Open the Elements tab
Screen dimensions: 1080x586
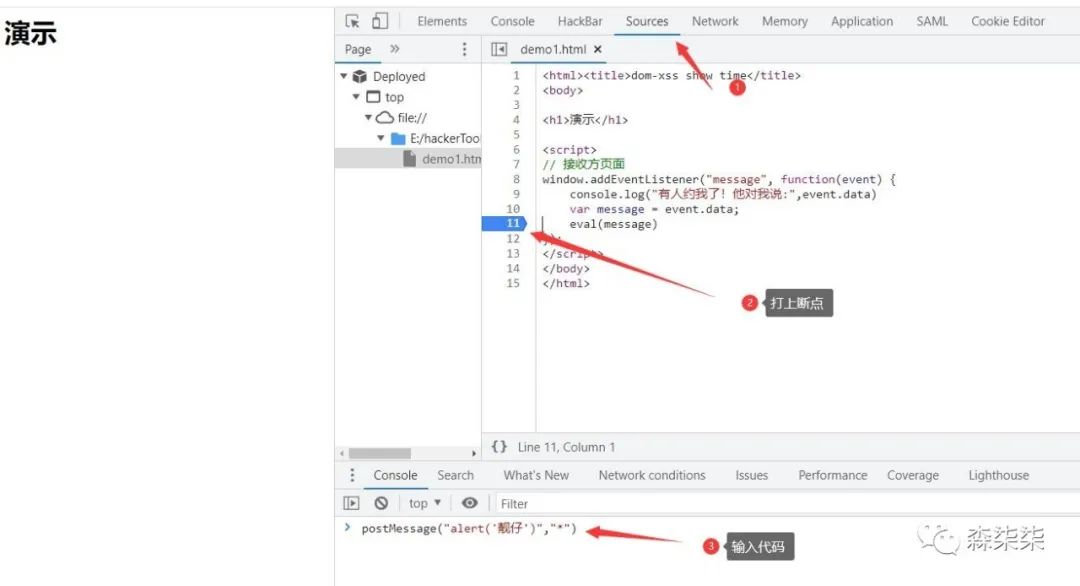tap(442, 21)
